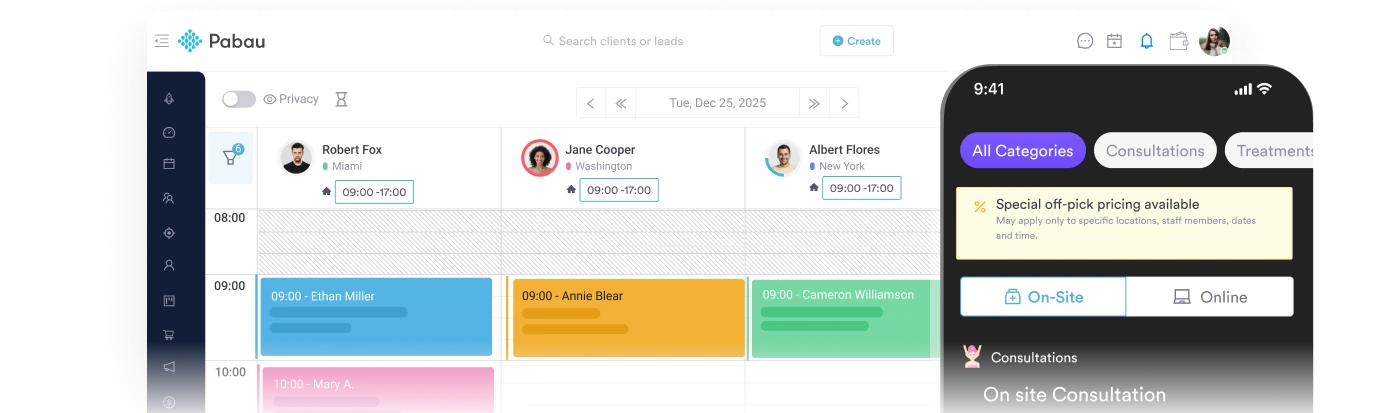Viewport: 1385px width, 413px height.
Task: Click the 08:00 time row label
Action: (230, 218)
